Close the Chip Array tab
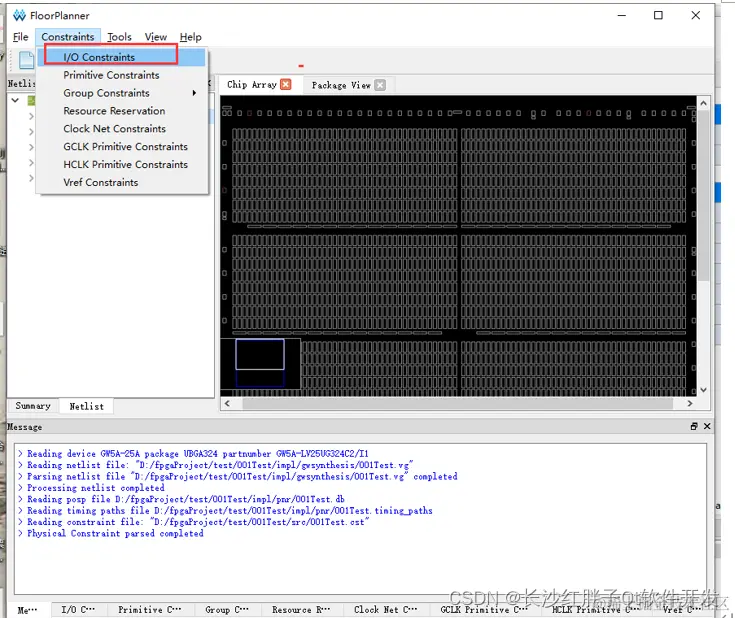This screenshot has height=618, width=735. [x=285, y=84]
